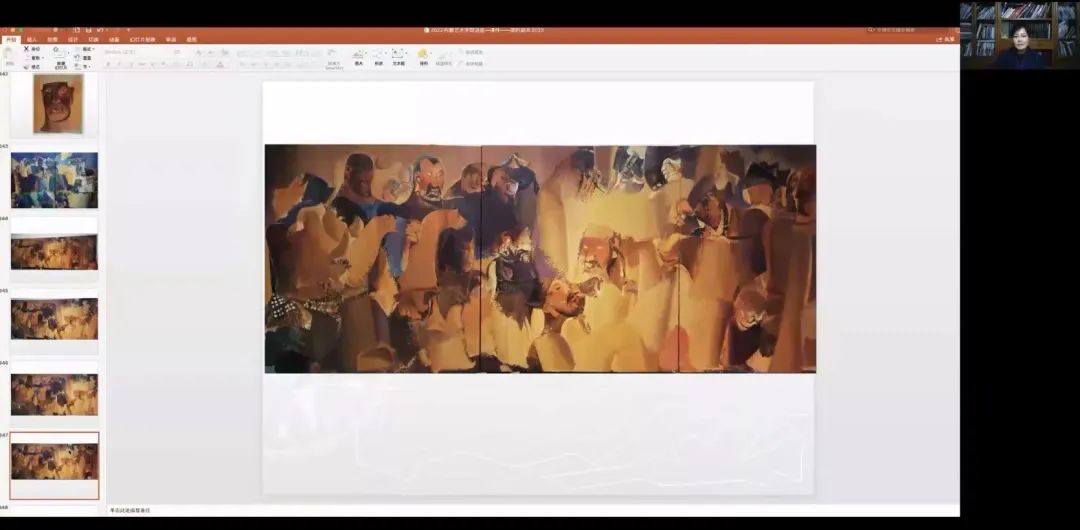Viewport: 1080px width, 530px height.
Task: Click the Paste clipboard icon
Action: pyautogui.click(x=9, y=55)
